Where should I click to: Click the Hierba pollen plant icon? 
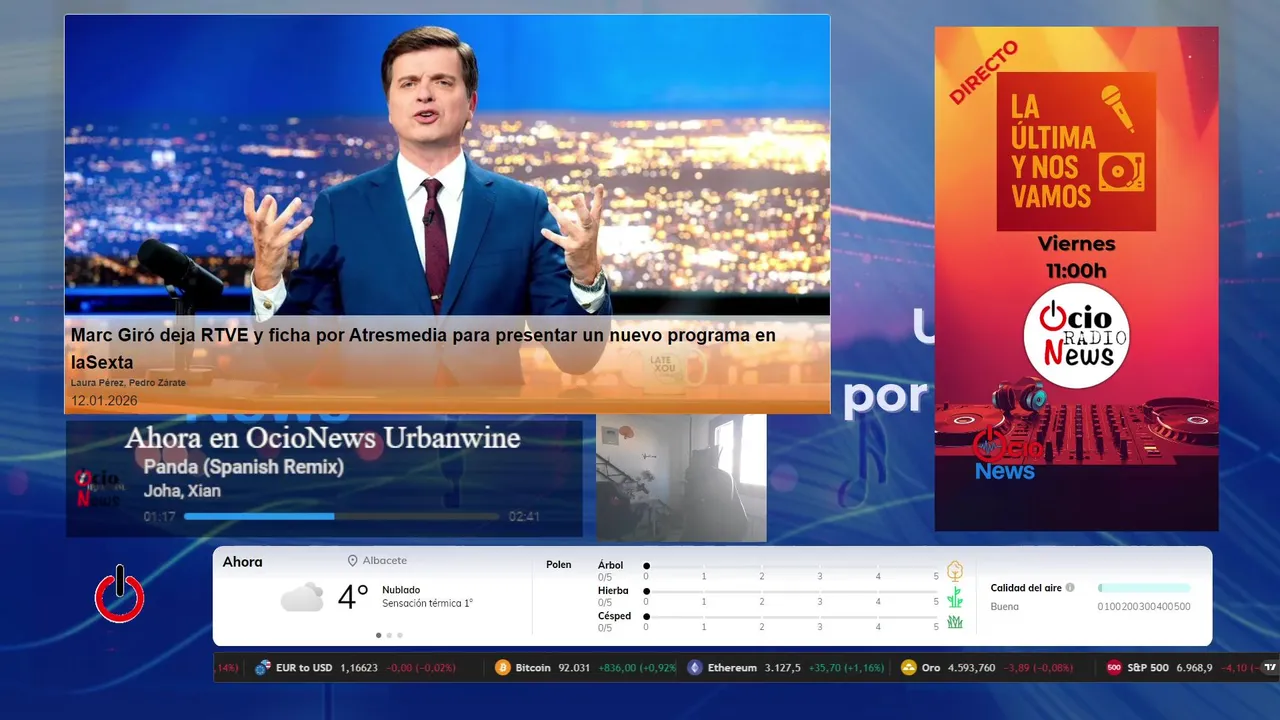955,597
